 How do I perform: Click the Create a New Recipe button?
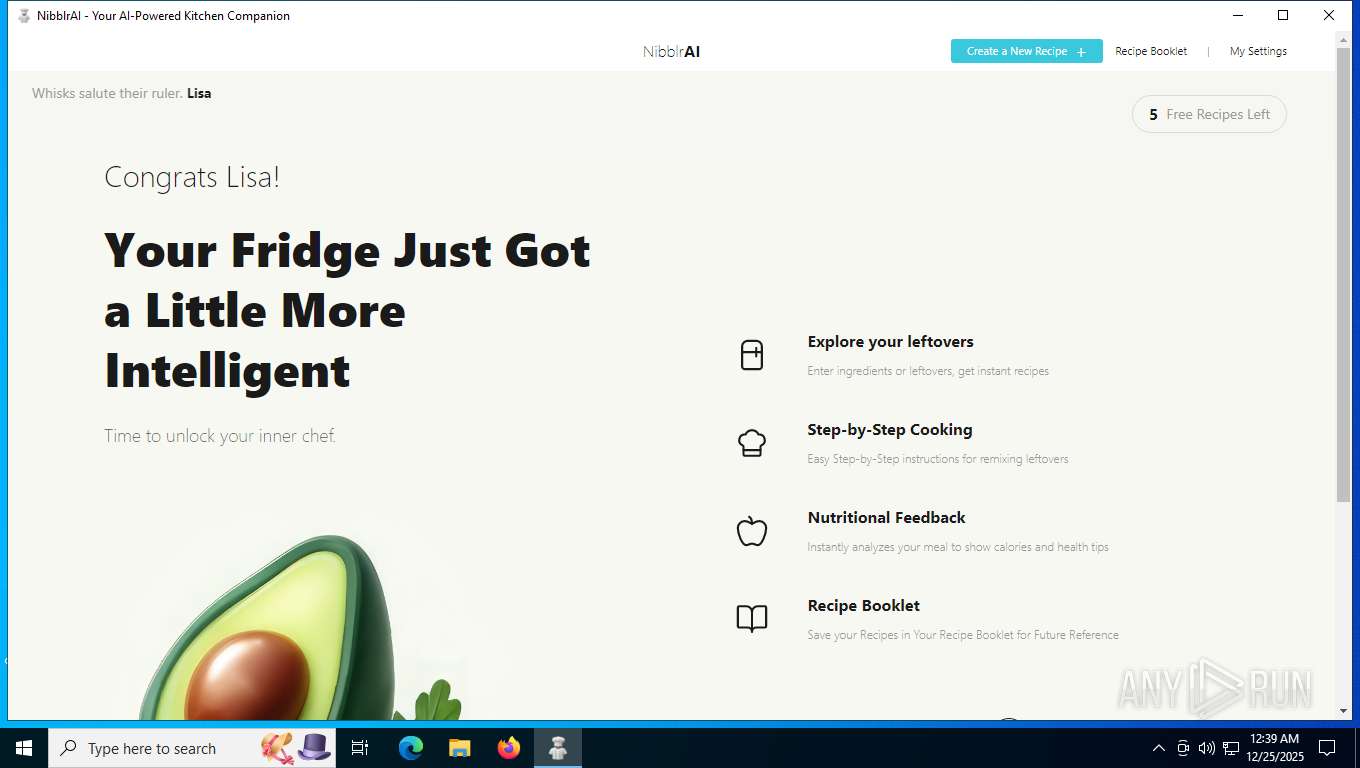click(1026, 51)
